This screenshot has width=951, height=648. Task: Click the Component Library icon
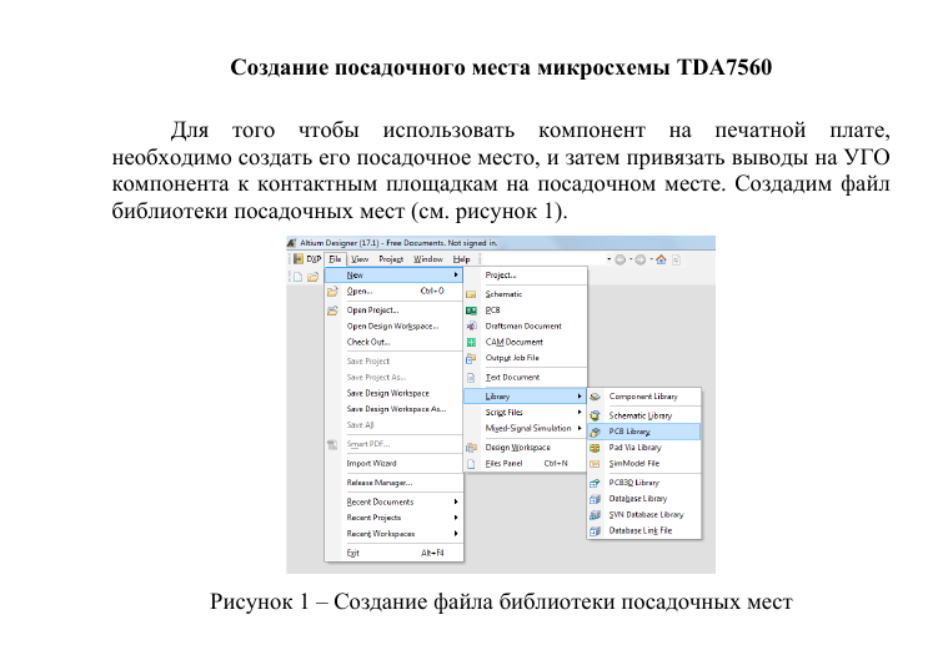pyautogui.click(x=595, y=397)
